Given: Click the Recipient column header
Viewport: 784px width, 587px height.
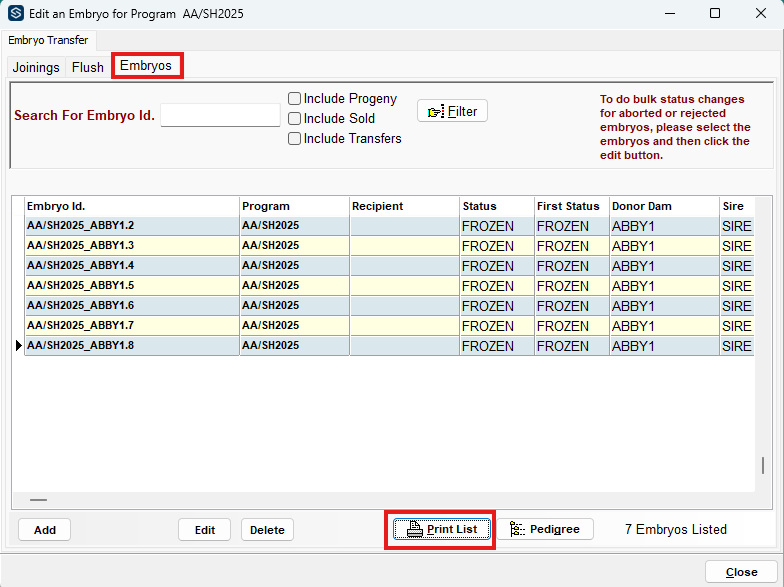Looking at the screenshot, I should [x=404, y=206].
